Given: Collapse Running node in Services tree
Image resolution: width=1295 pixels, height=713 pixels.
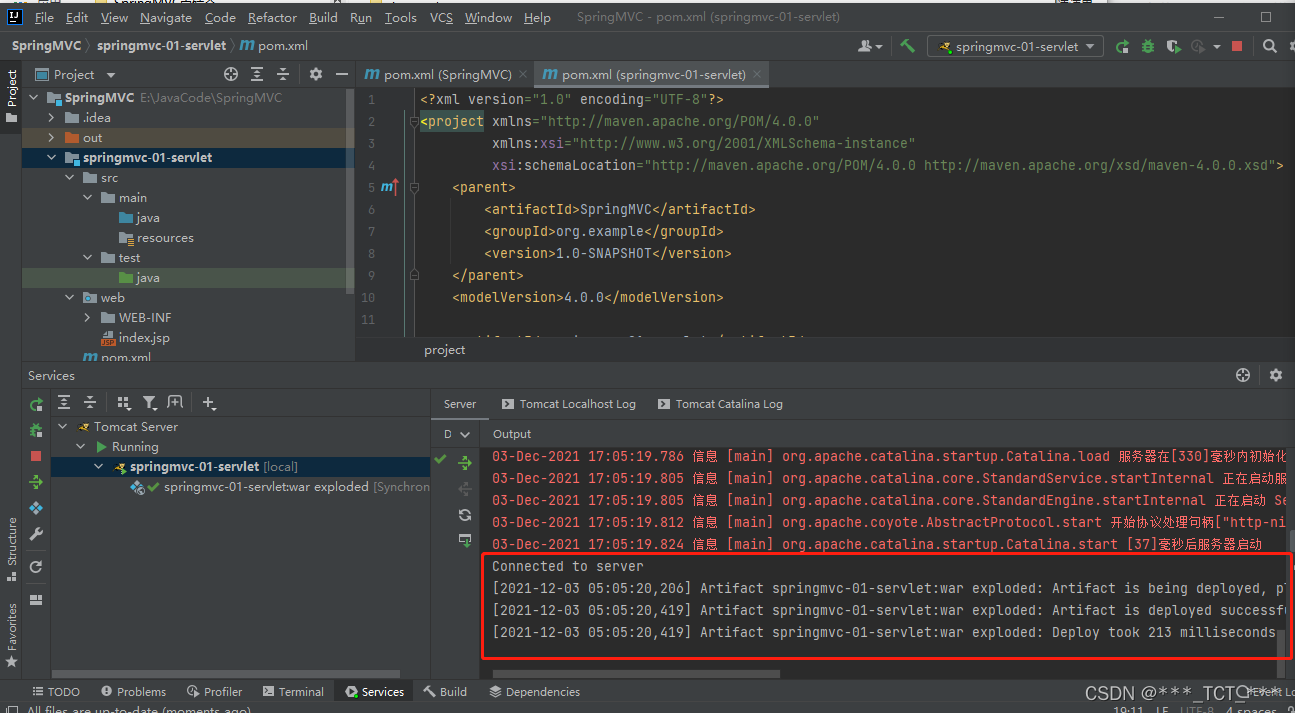Looking at the screenshot, I should (x=81, y=447).
